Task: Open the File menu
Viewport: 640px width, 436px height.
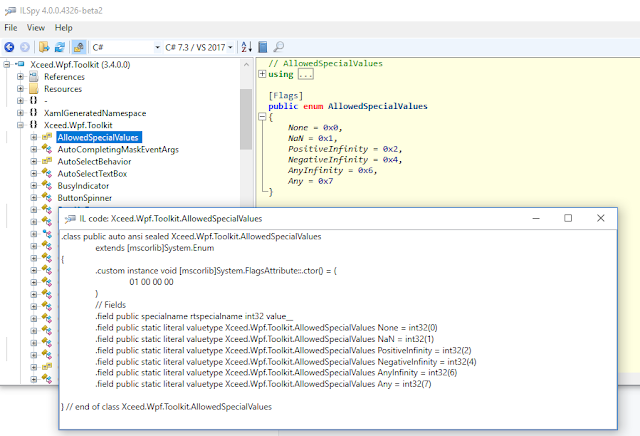Action: coord(11,28)
